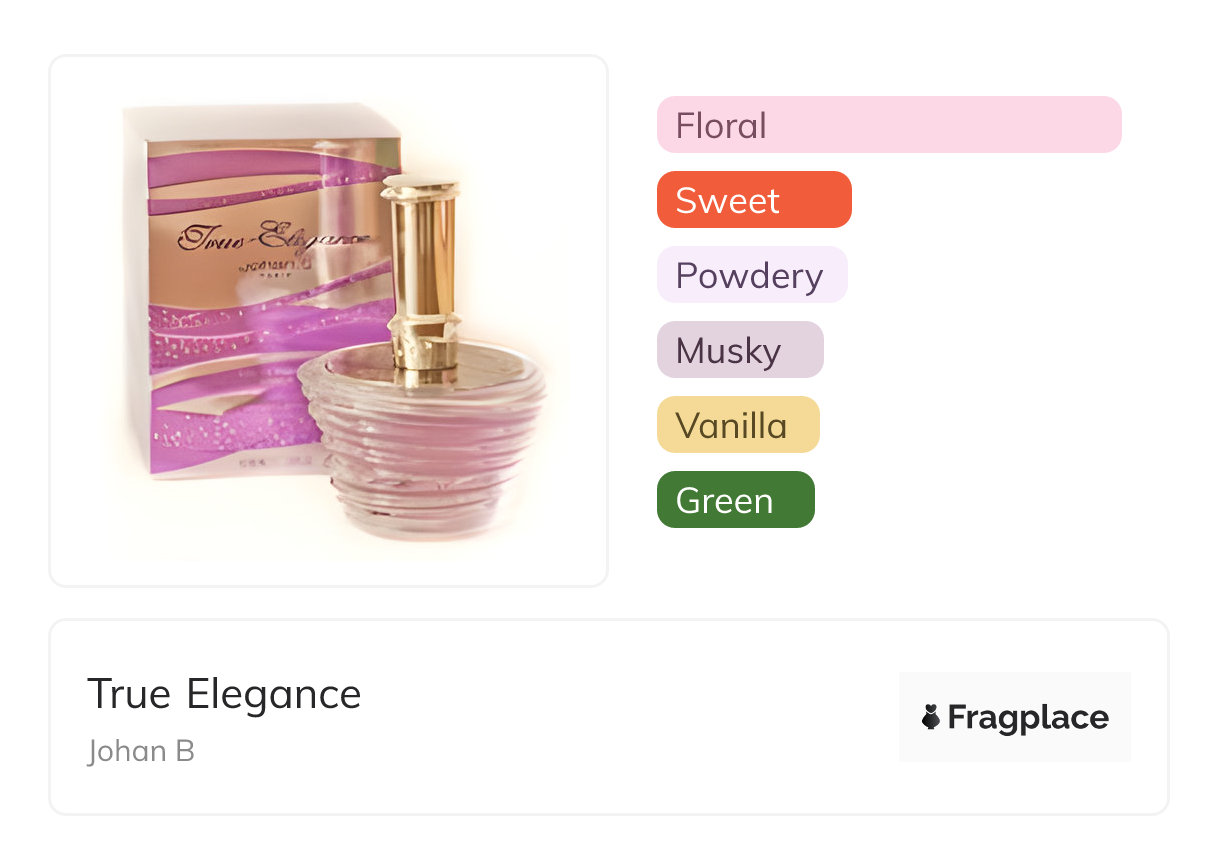Pick the Musky accord tag
Image resolution: width=1218 pixels, height=864 pixels.
point(739,350)
